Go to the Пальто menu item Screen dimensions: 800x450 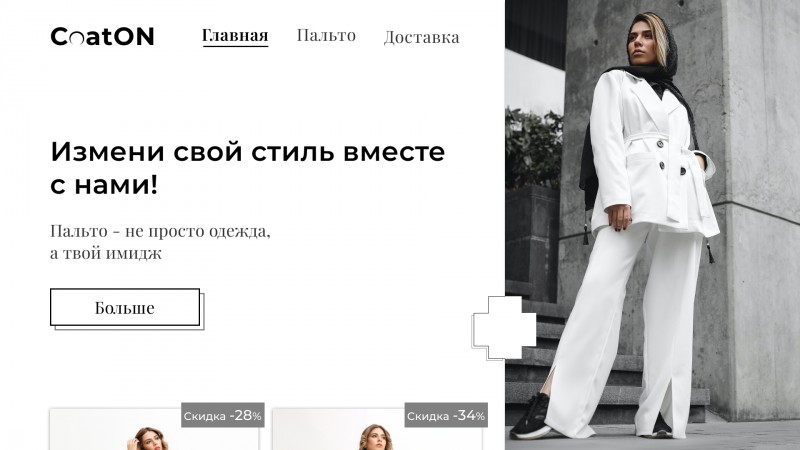(x=326, y=35)
